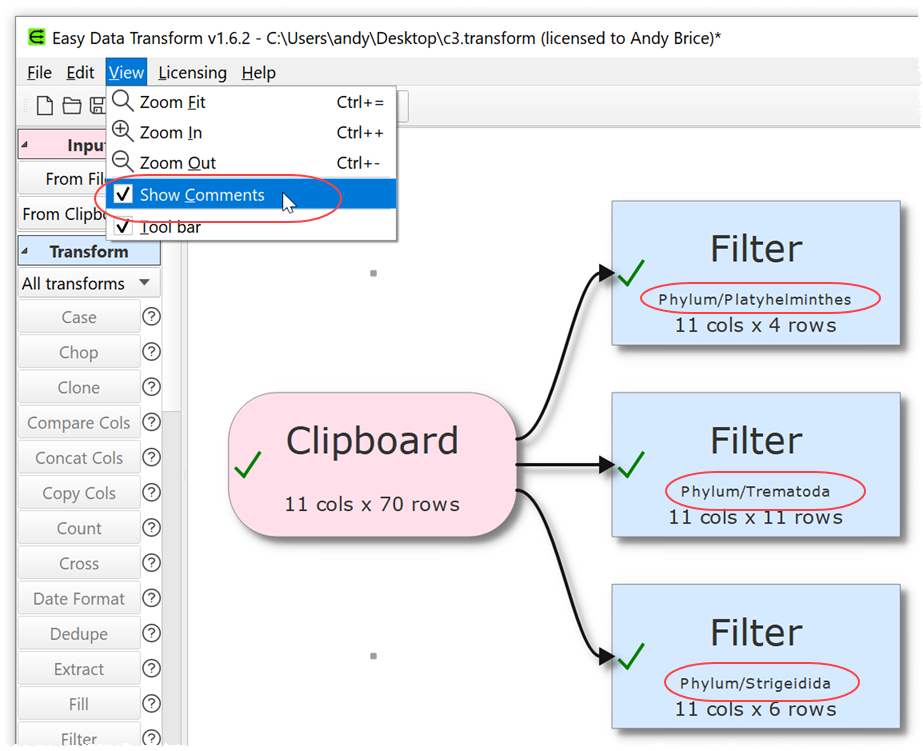Click the From File input button
This screenshot has width=923, height=751.
[62, 178]
